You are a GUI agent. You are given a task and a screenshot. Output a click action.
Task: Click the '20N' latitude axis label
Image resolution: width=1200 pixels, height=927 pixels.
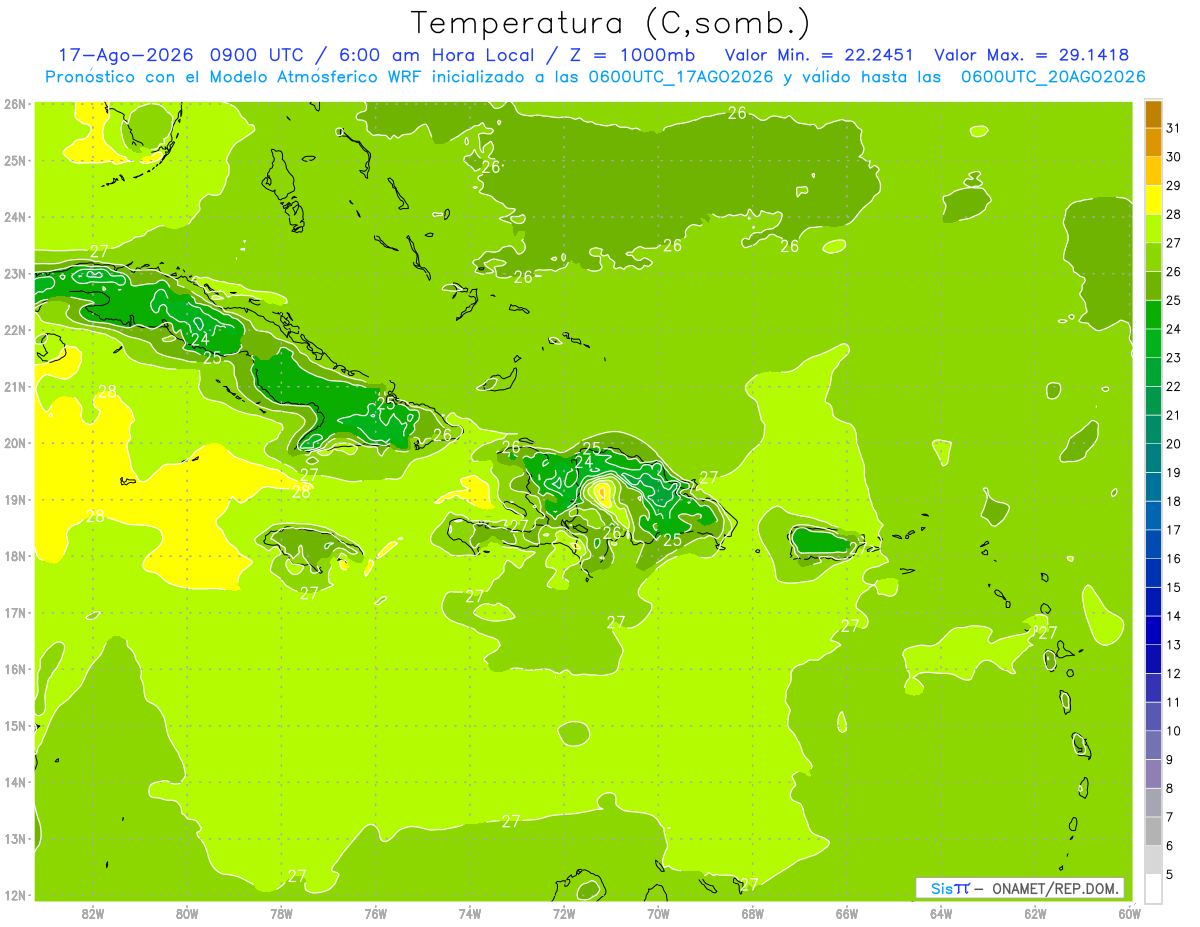click(x=14, y=443)
